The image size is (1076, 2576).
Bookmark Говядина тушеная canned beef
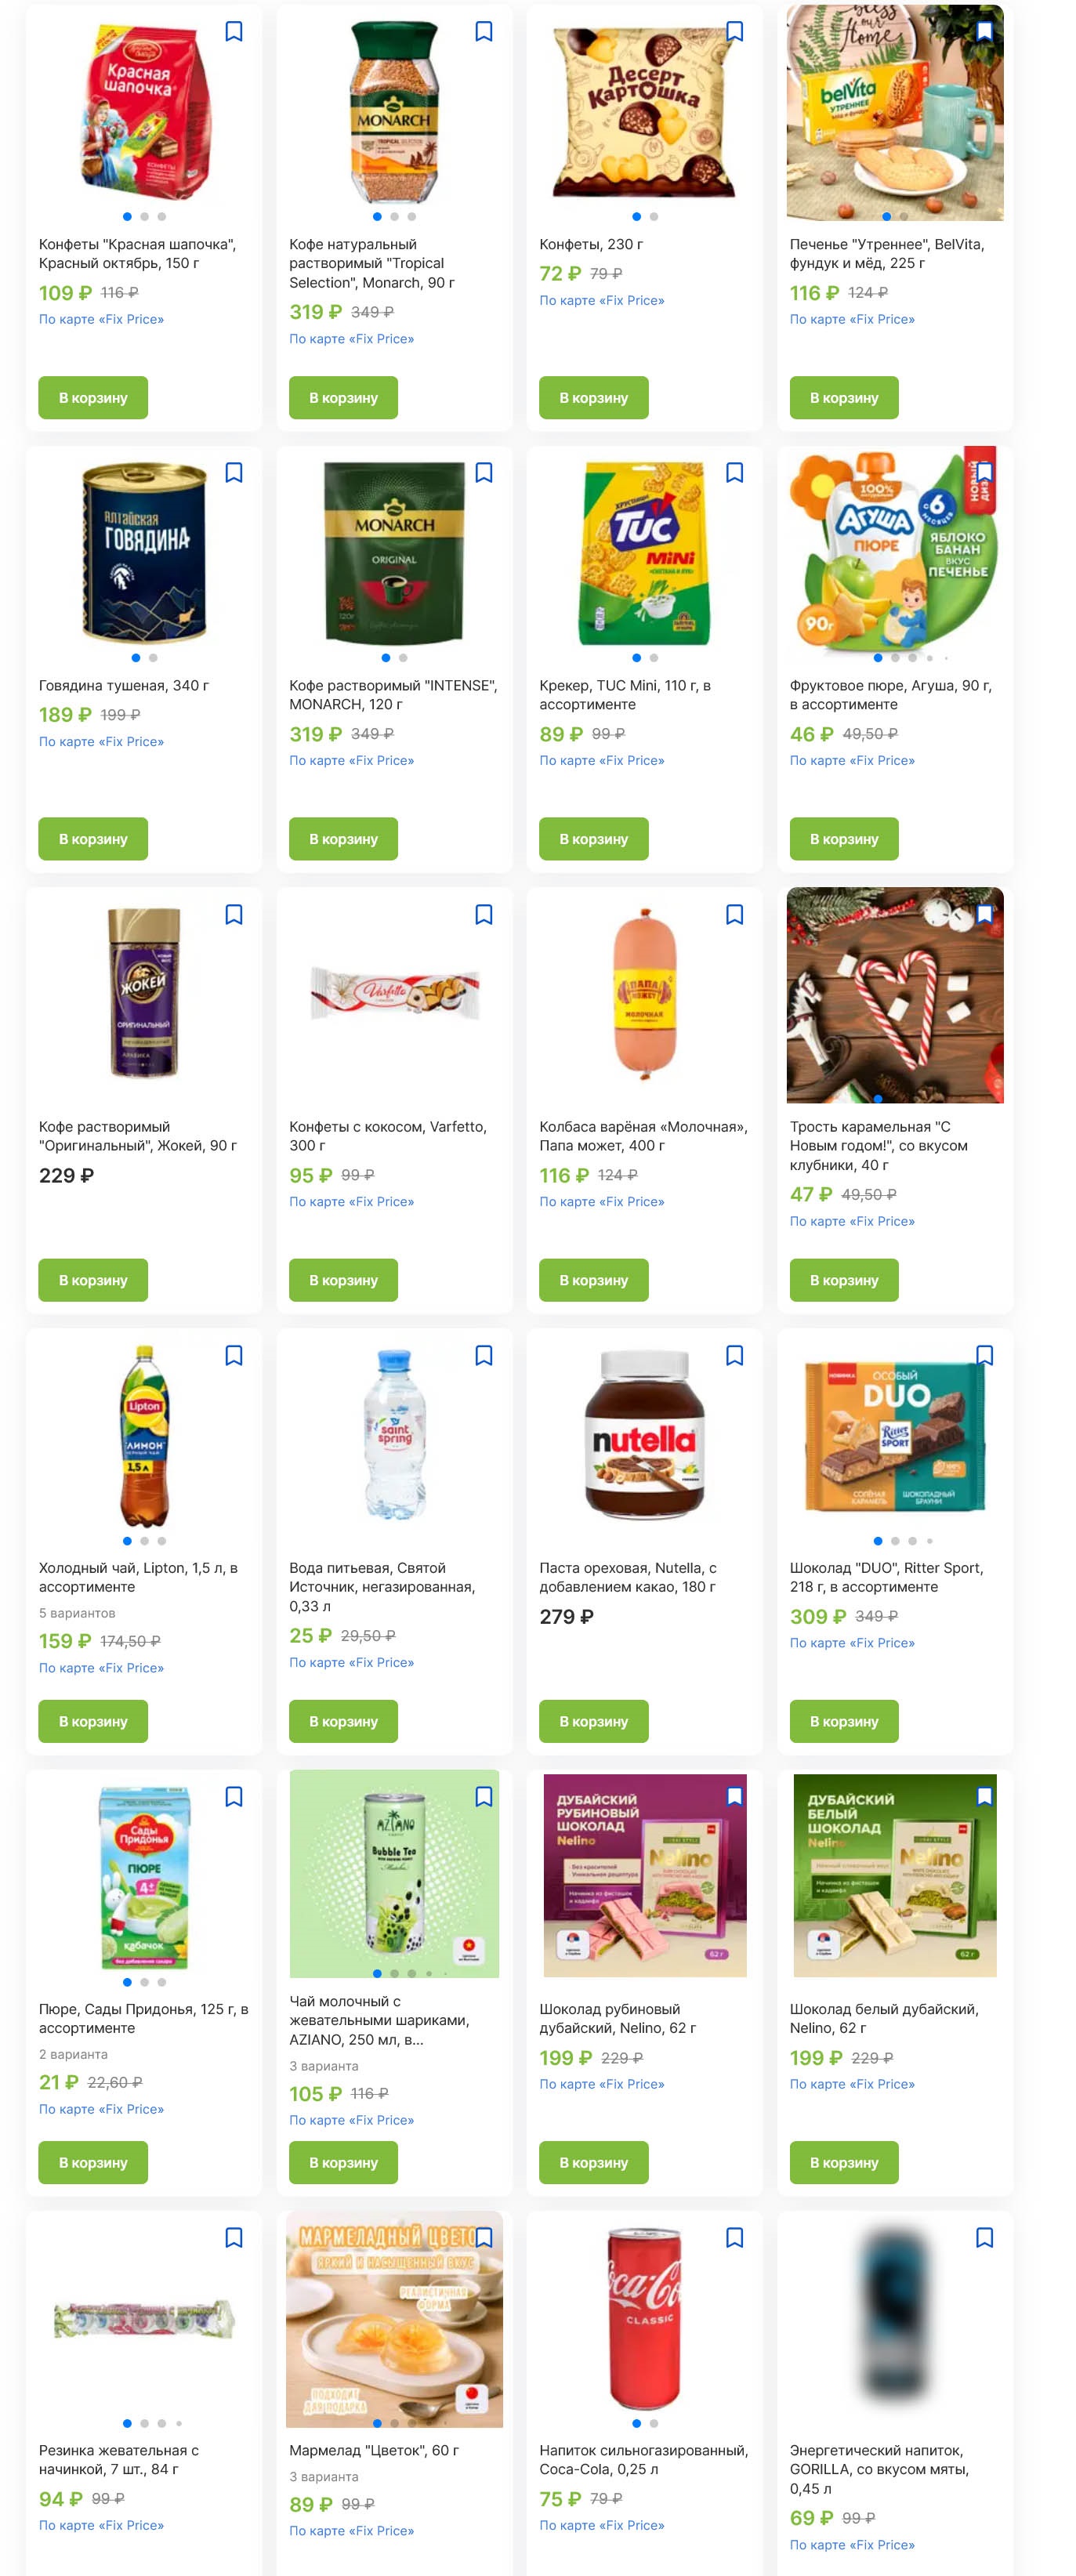(234, 473)
